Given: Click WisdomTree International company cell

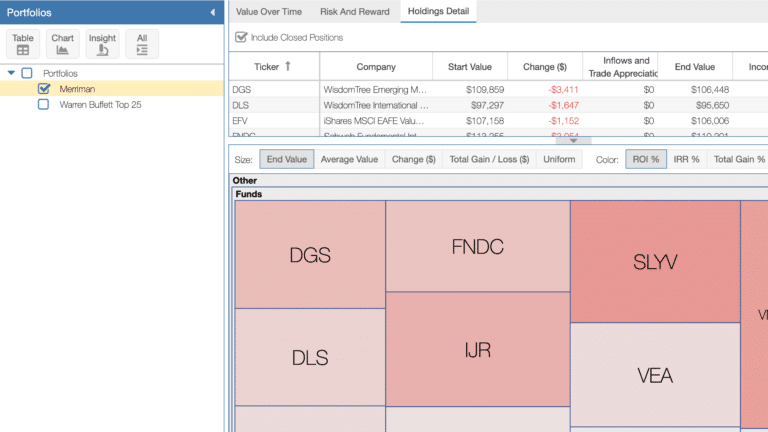Looking at the screenshot, I should [376, 105].
